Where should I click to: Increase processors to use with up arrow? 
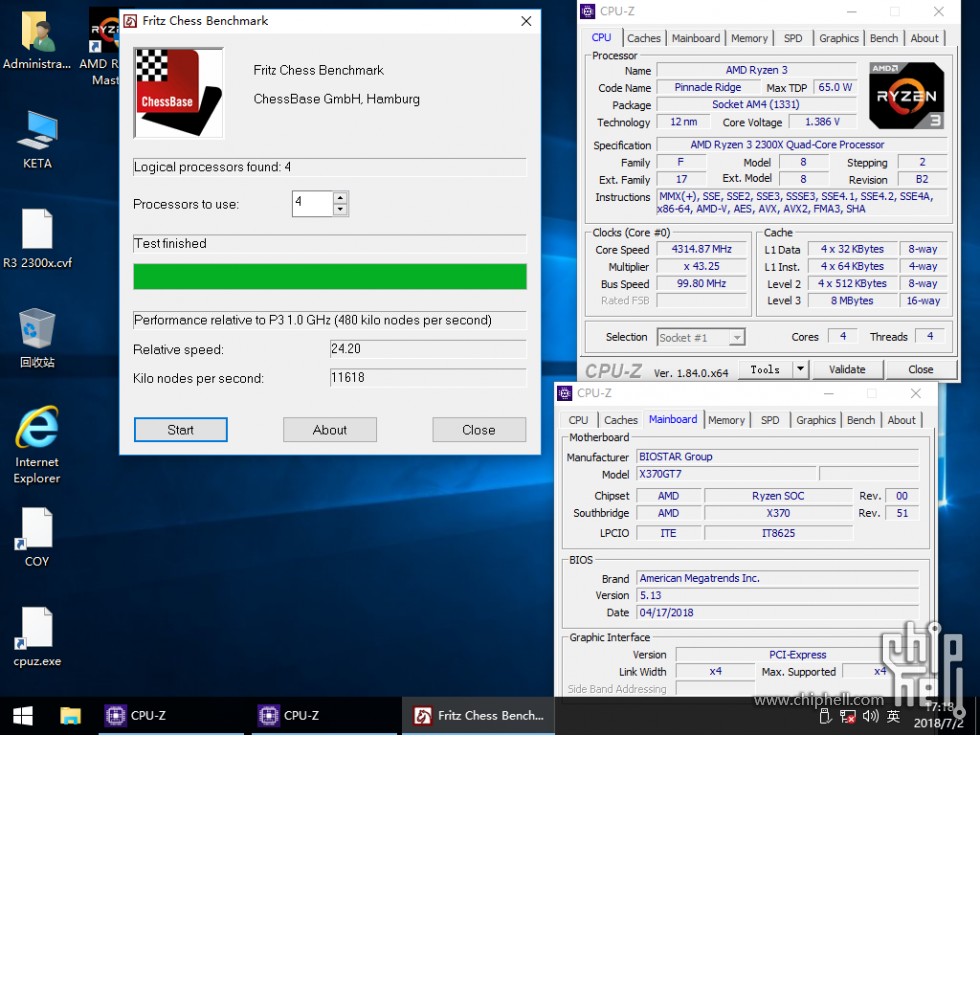tap(340, 198)
